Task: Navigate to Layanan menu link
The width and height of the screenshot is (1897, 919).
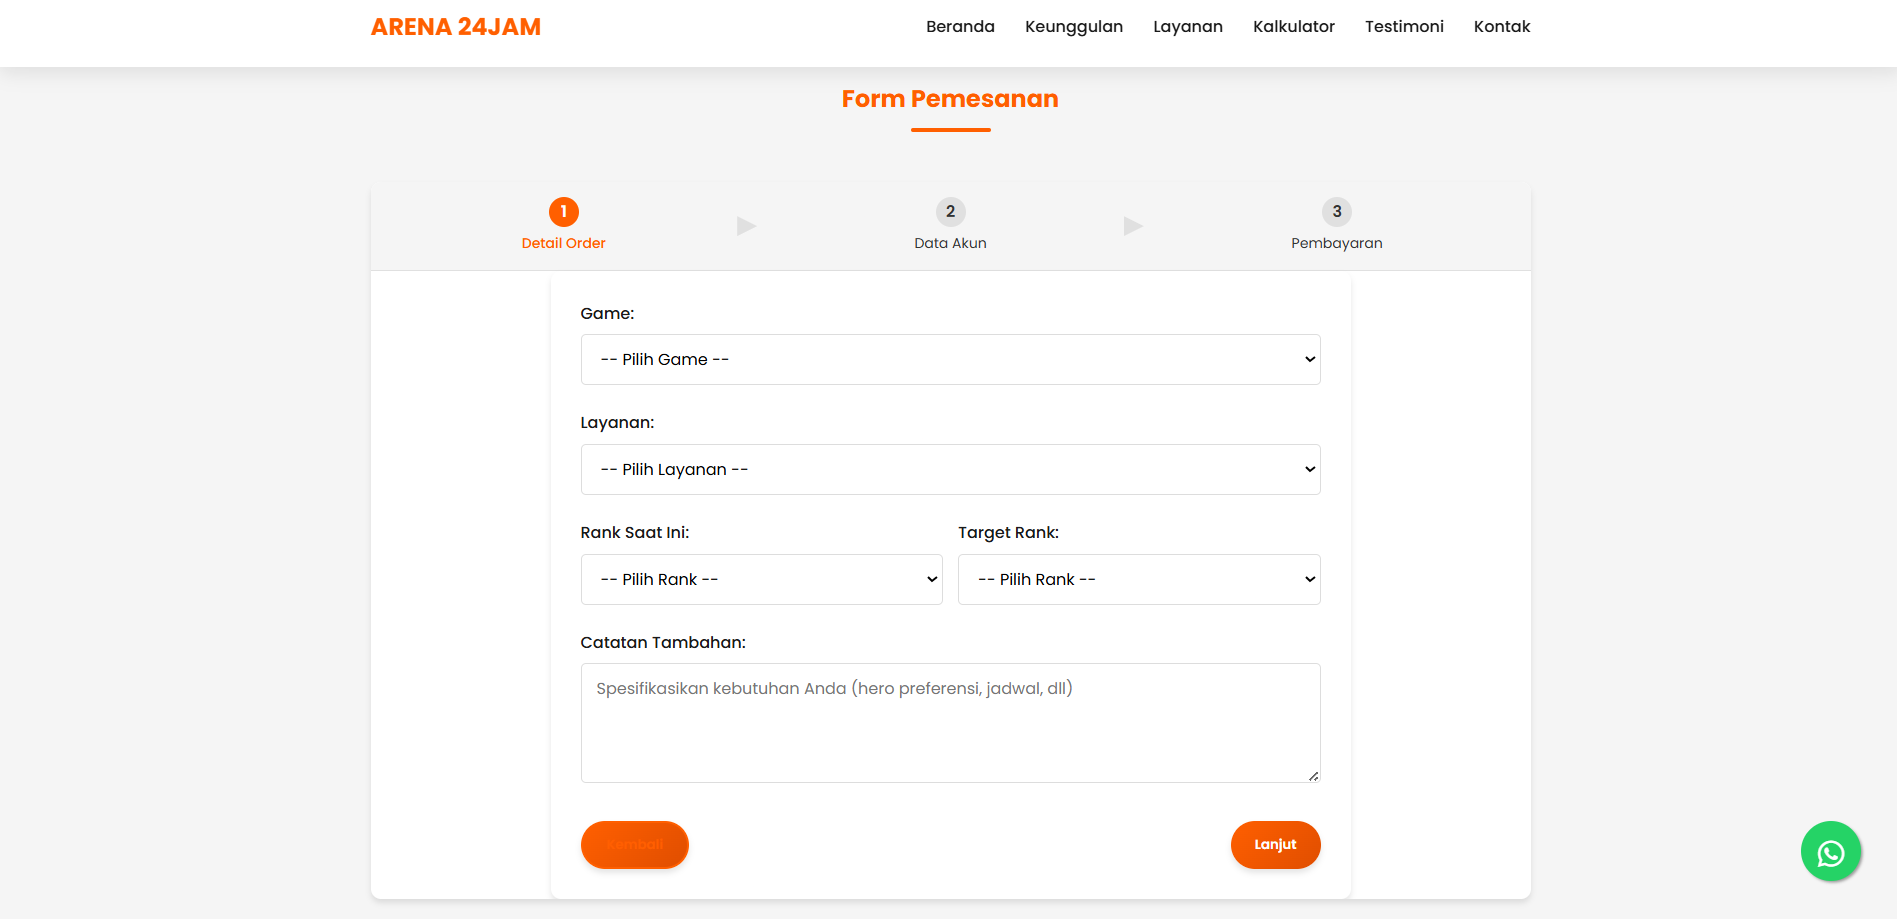Action: tap(1187, 27)
